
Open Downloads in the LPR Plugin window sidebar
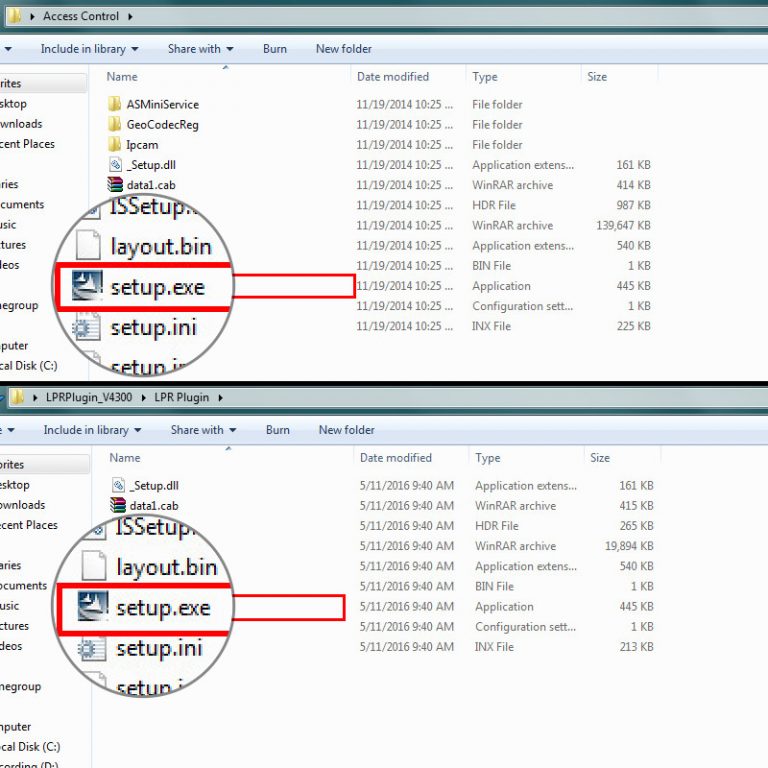coord(23,505)
